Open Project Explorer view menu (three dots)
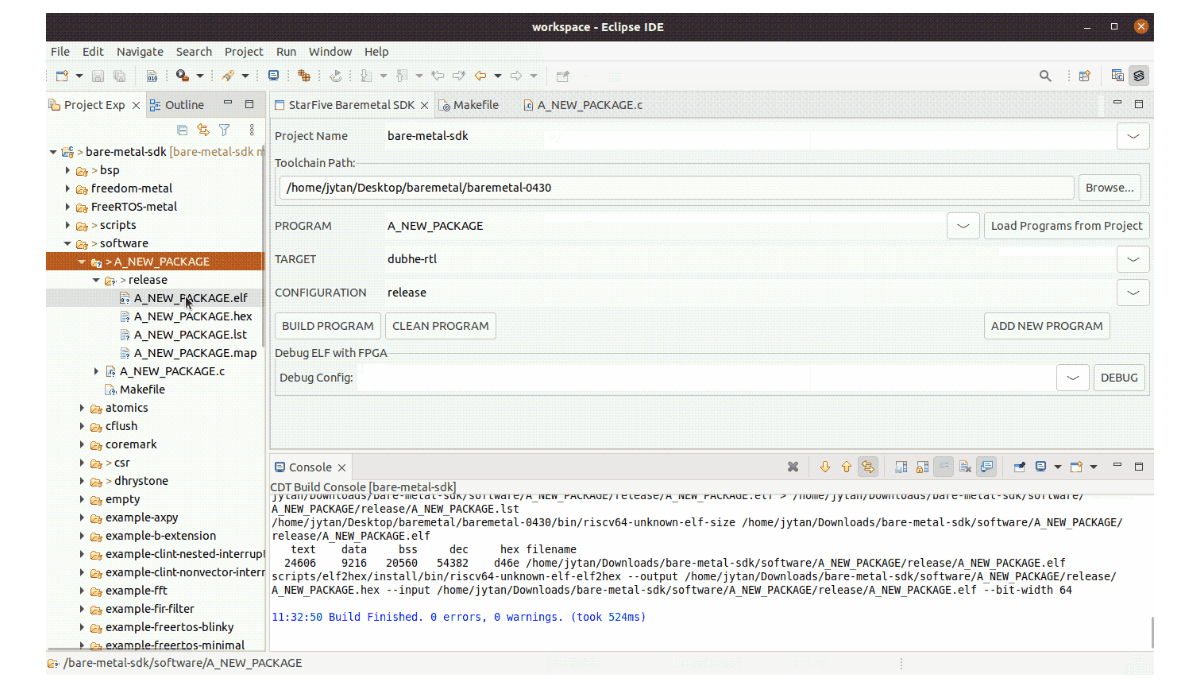The image size is (1204, 698). [251, 130]
